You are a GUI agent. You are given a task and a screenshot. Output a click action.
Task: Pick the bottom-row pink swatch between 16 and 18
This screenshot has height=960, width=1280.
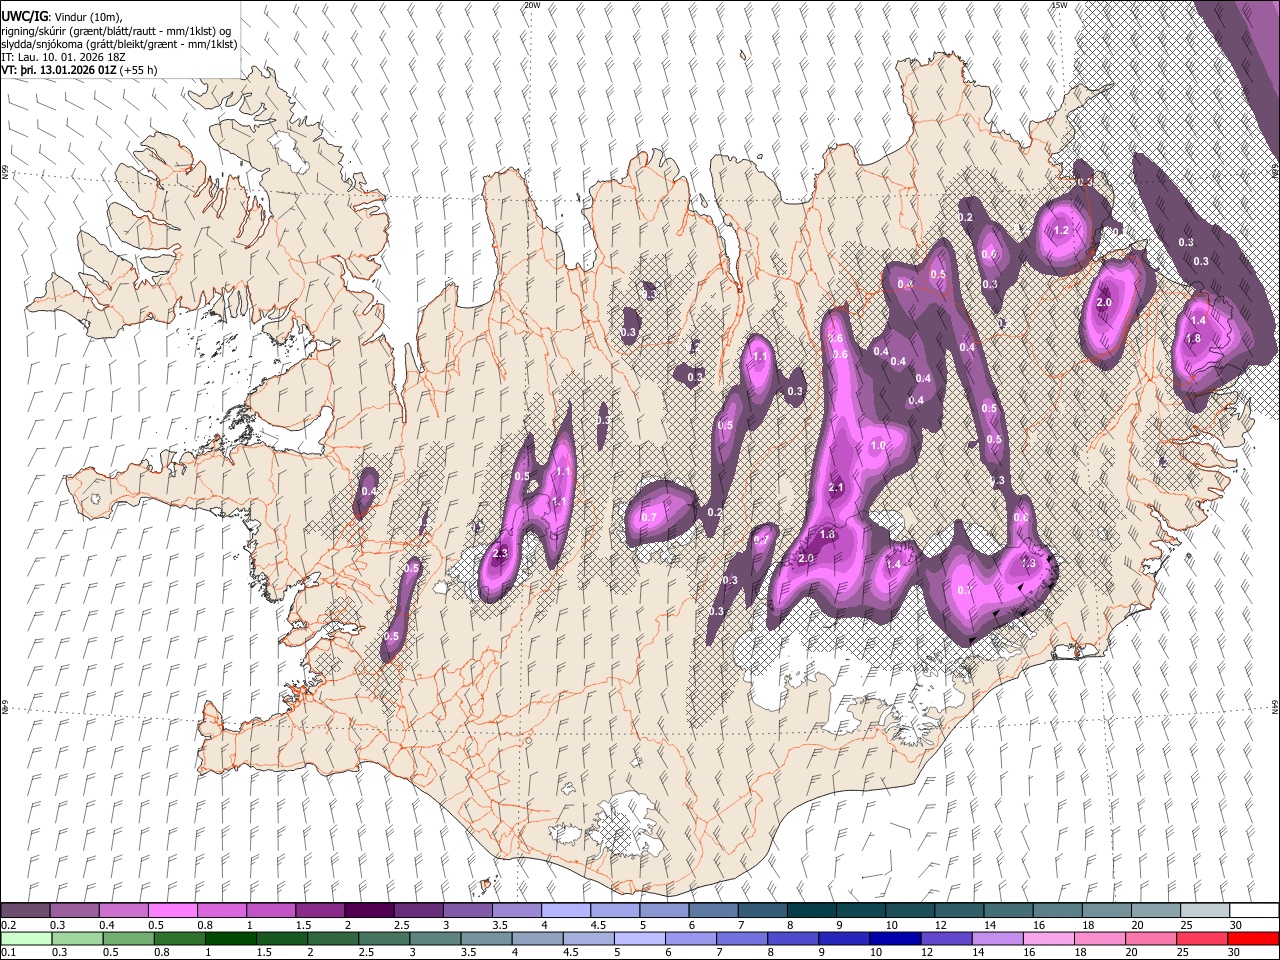pyautogui.click(x=1048, y=939)
